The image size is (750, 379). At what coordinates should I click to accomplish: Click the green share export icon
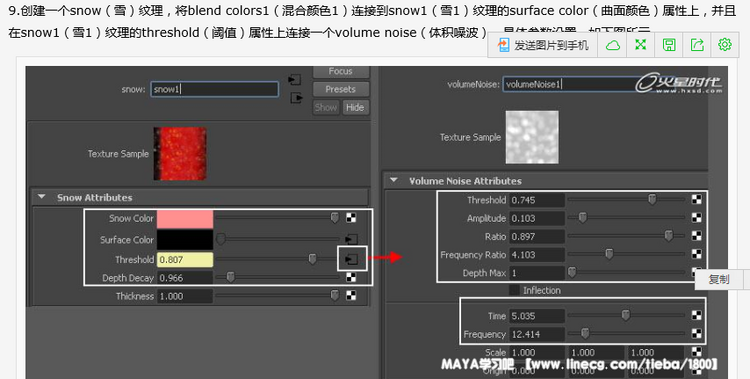coord(697,45)
